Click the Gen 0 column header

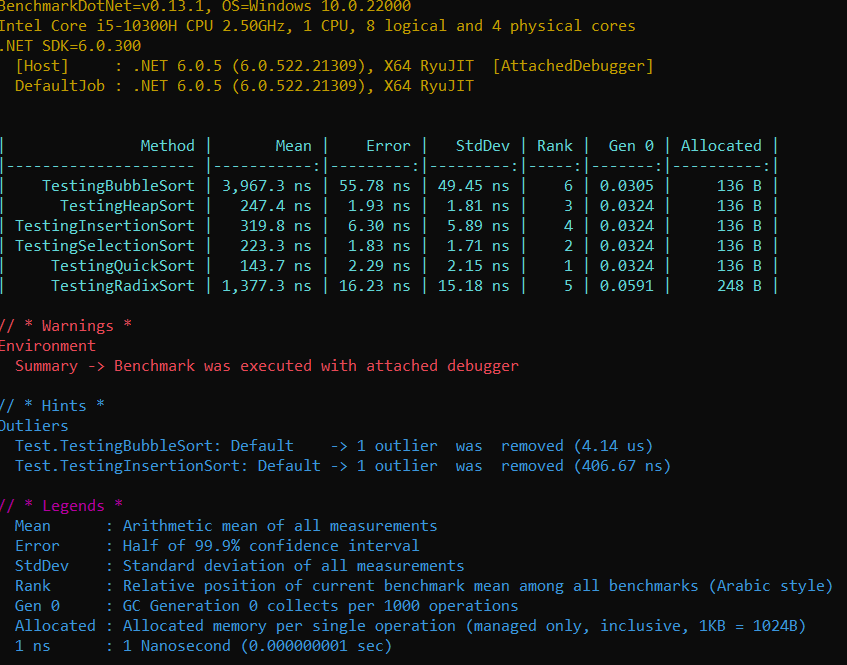click(631, 146)
